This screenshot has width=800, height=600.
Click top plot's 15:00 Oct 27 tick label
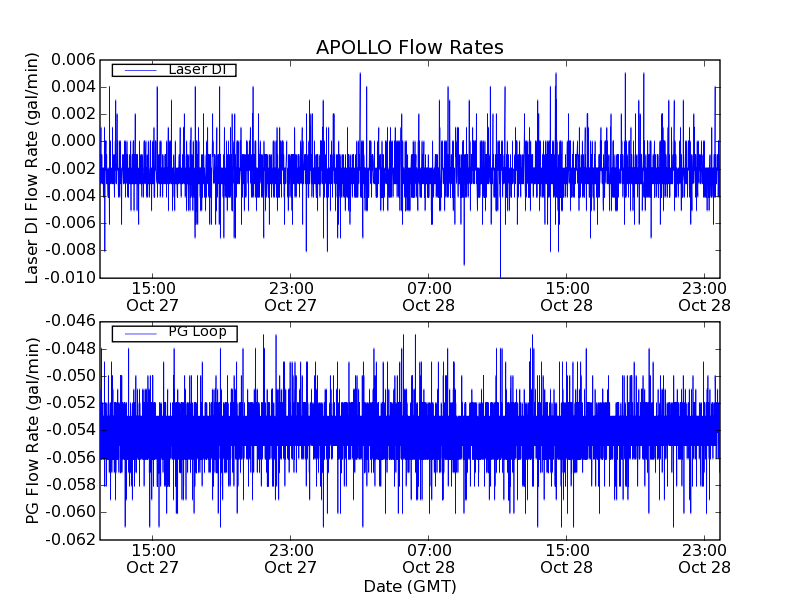click(x=153, y=297)
